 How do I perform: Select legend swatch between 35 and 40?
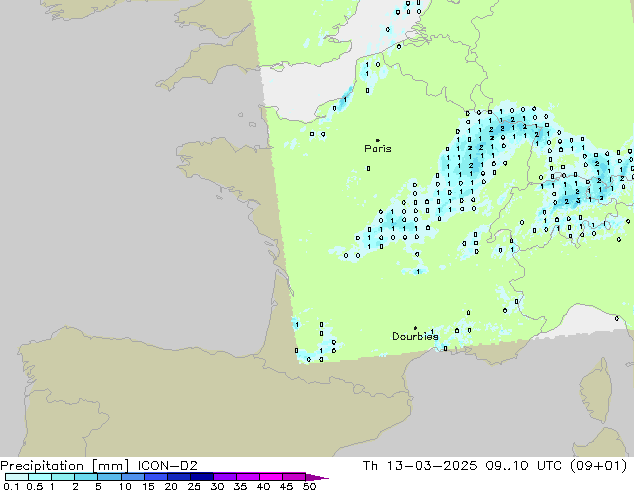pos(247,477)
